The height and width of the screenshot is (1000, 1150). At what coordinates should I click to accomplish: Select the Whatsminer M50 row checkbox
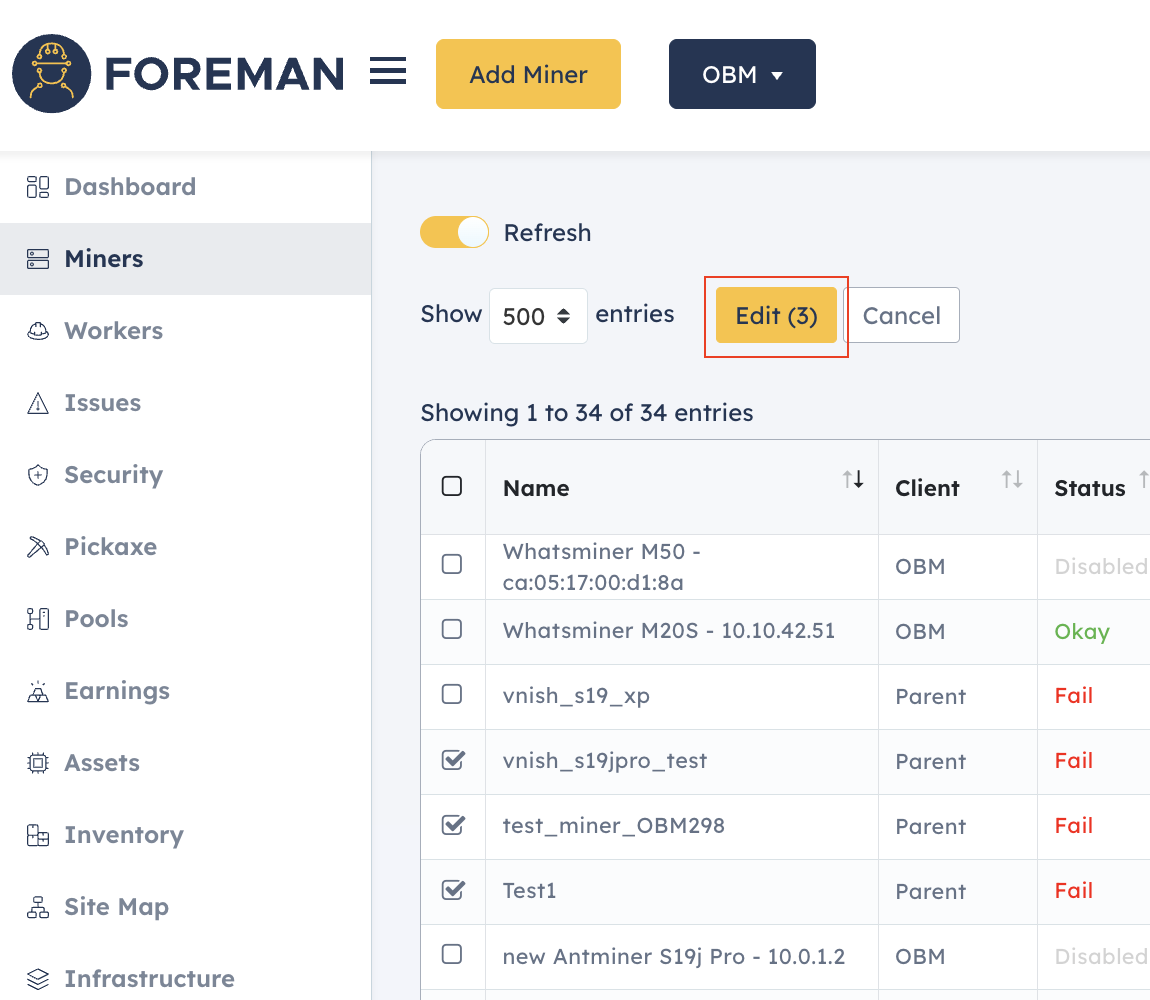tap(452, 563)
